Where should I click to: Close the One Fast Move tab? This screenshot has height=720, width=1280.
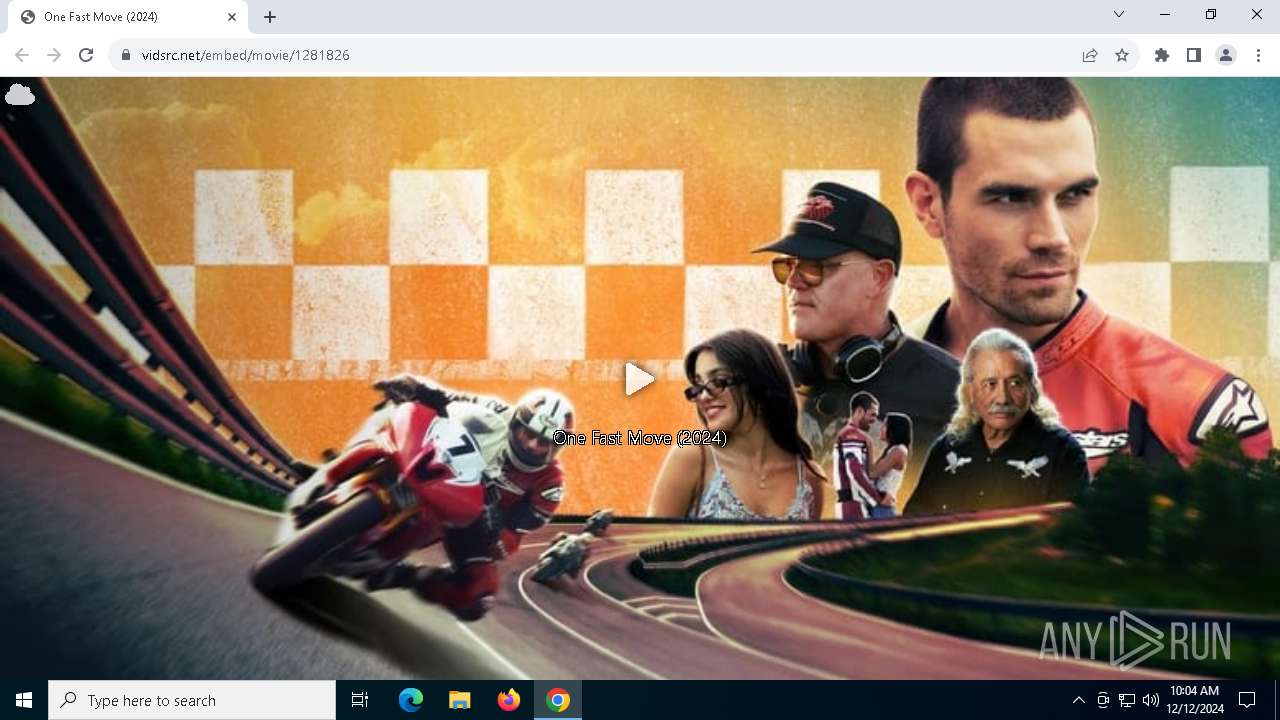coord(232,17)
